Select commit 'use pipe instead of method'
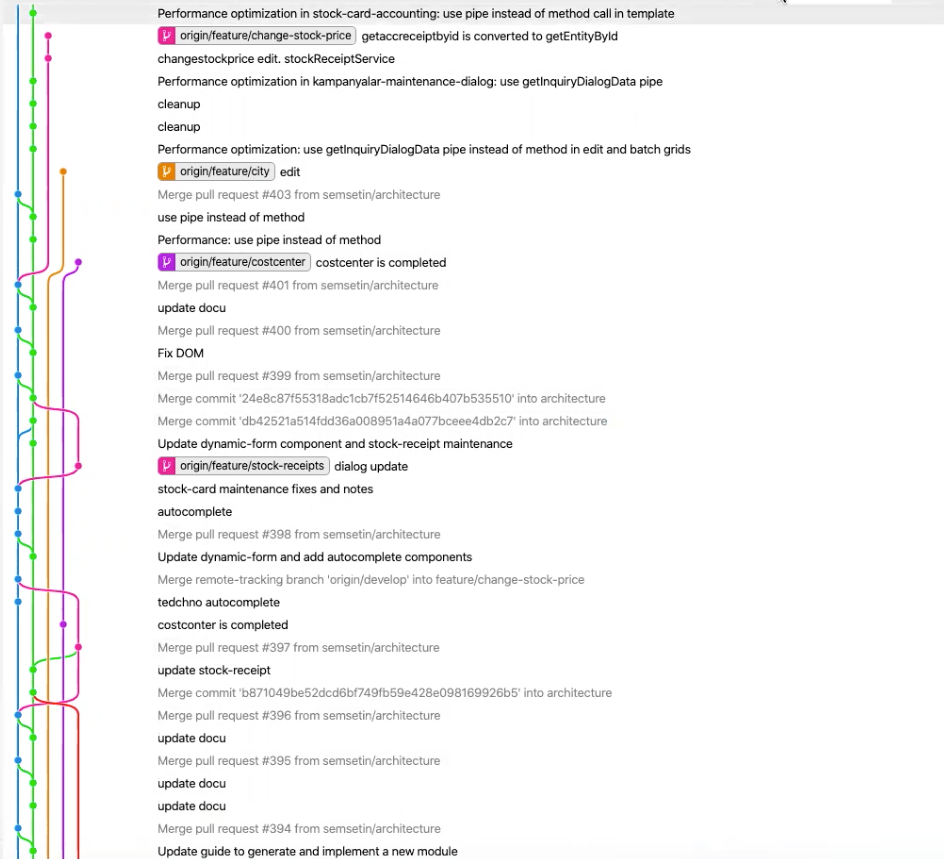Viewport: 944px width, 859px height. (231, 217)
